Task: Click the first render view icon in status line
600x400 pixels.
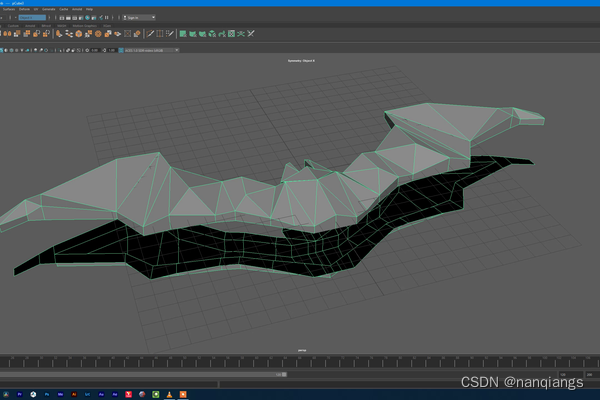Action: click(62, 18)
